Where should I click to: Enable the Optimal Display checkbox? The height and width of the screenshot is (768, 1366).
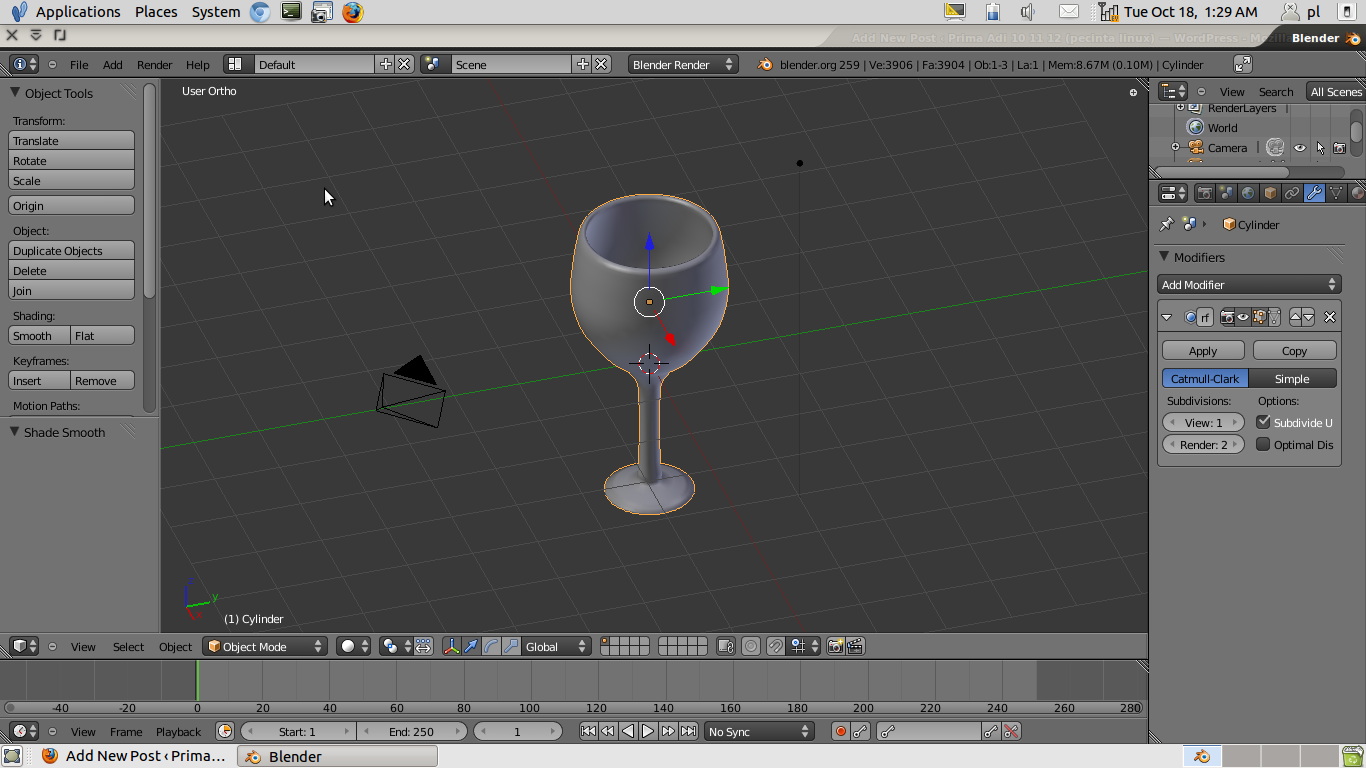tap(1263, 445)
